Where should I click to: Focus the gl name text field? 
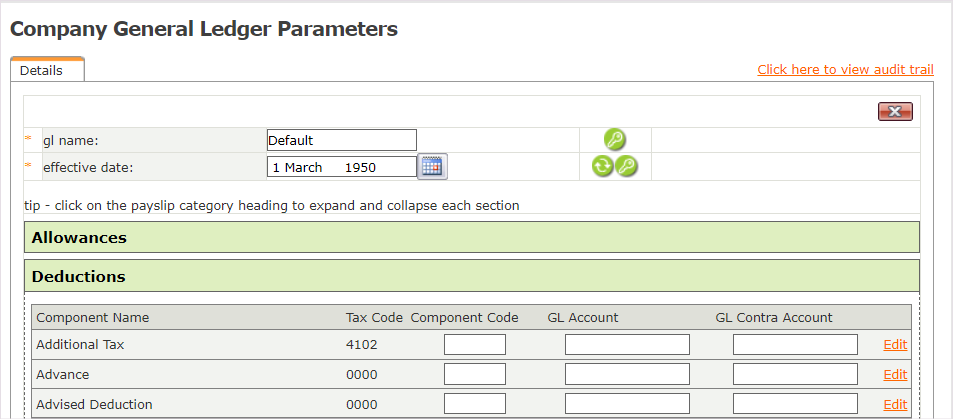[341, 140]
